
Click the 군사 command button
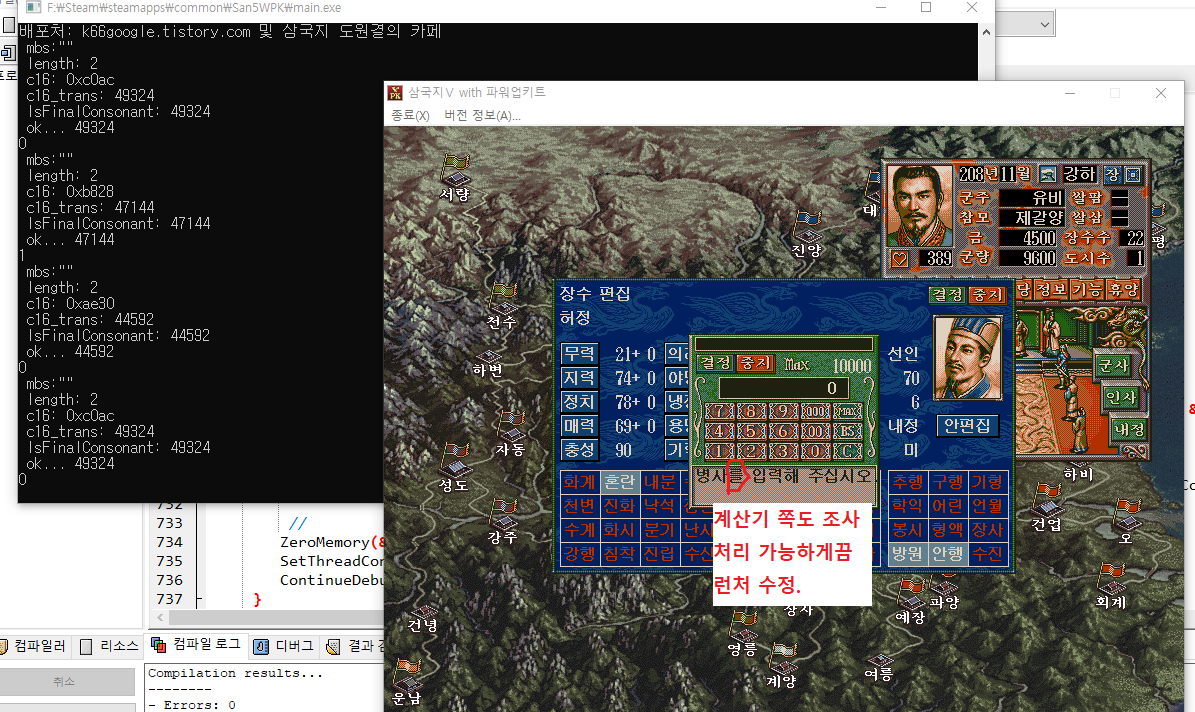(x=1113, y=365)
